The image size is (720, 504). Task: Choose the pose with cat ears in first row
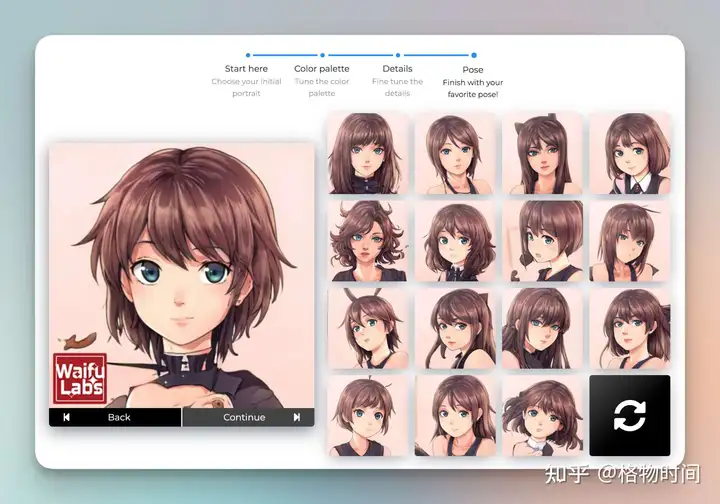(542, 153)
